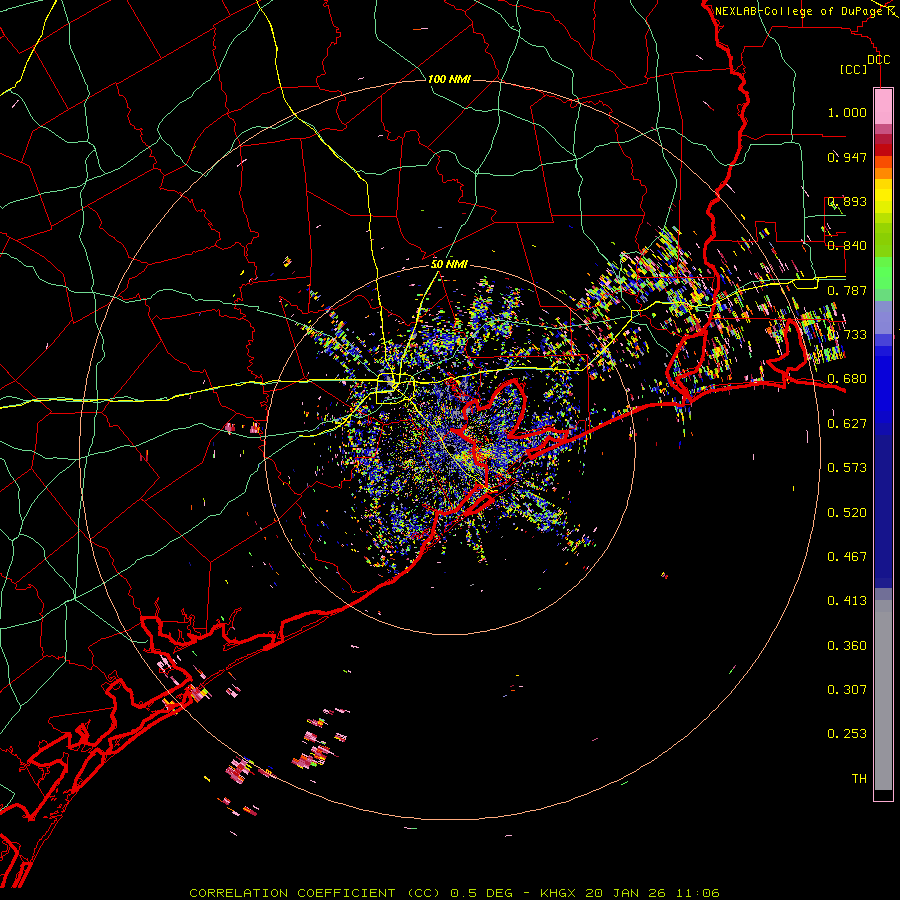Click the pink top segment of color bar

[883, 107]
